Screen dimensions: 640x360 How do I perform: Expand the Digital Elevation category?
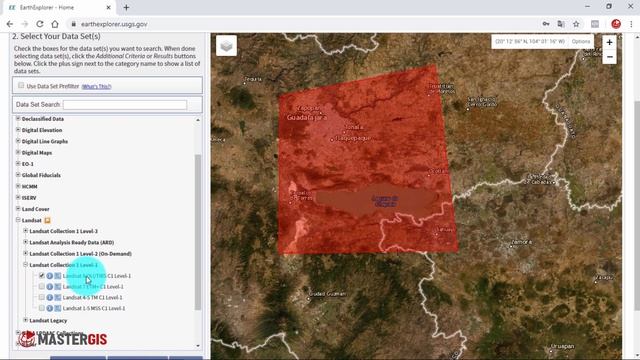(x=18, y=129)
